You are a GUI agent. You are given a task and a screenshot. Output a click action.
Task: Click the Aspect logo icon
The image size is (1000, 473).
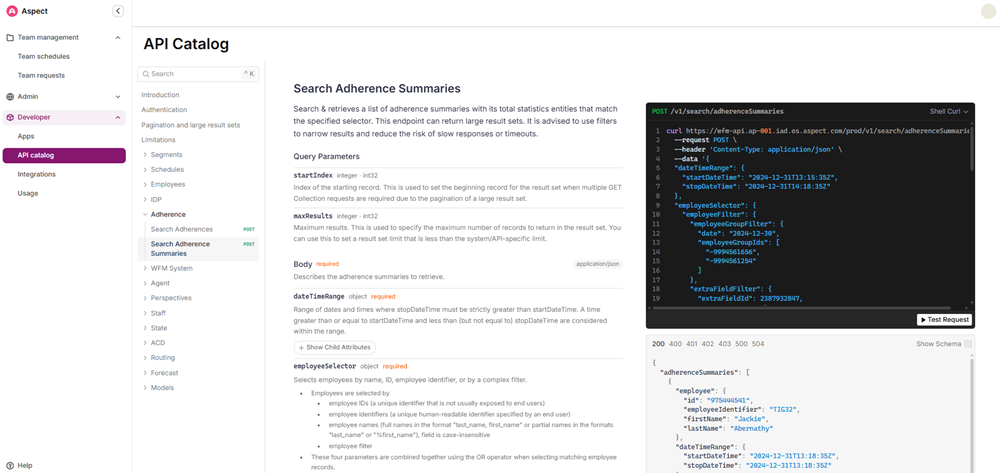tap(11, 11)
